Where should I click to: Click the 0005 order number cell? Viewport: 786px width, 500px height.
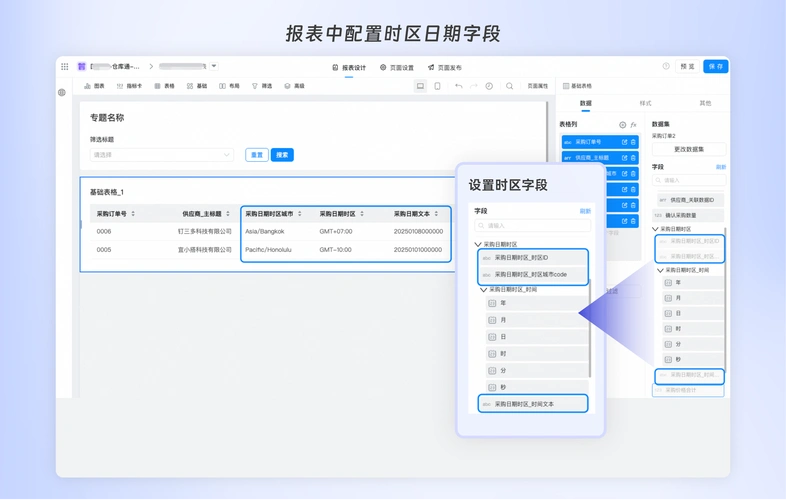tap(104, 250)
